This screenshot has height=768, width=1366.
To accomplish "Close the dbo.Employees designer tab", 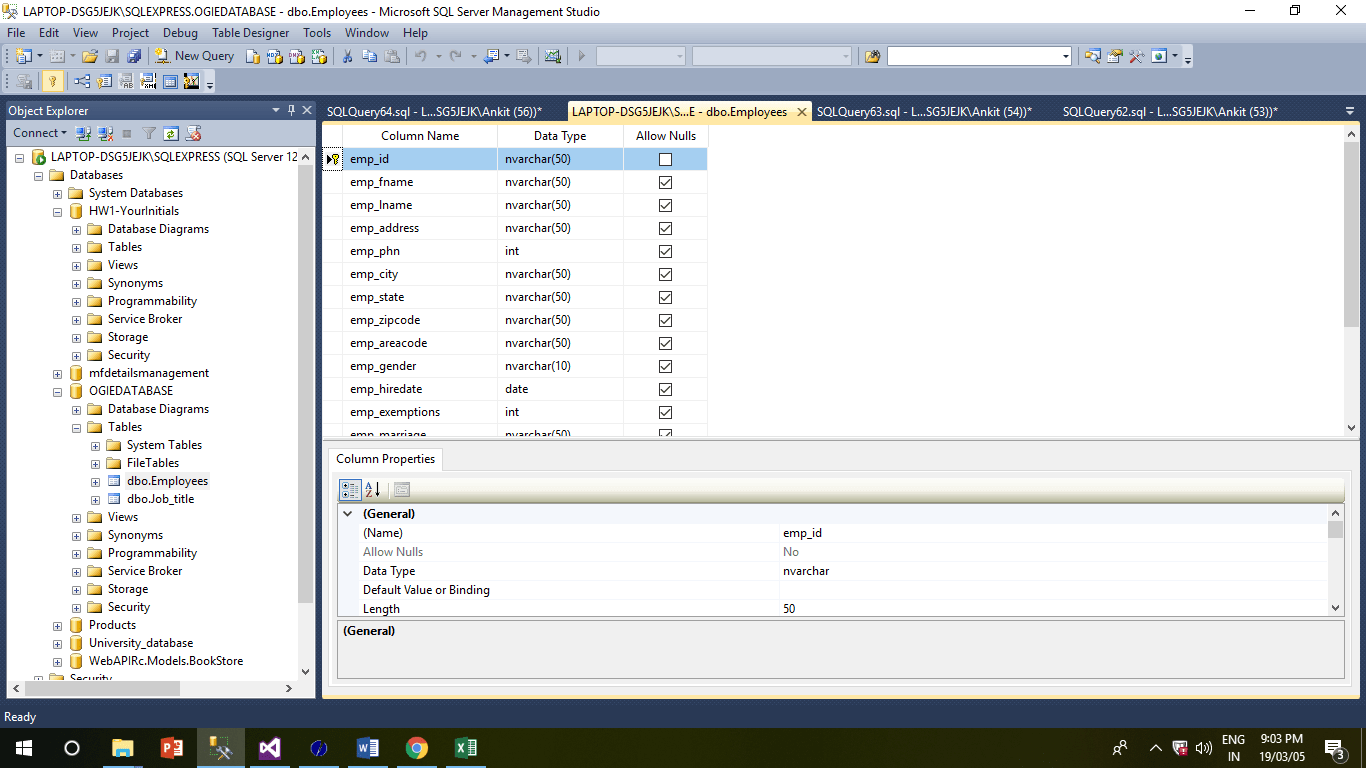I will pyautogui.click(x=801, y=112).
